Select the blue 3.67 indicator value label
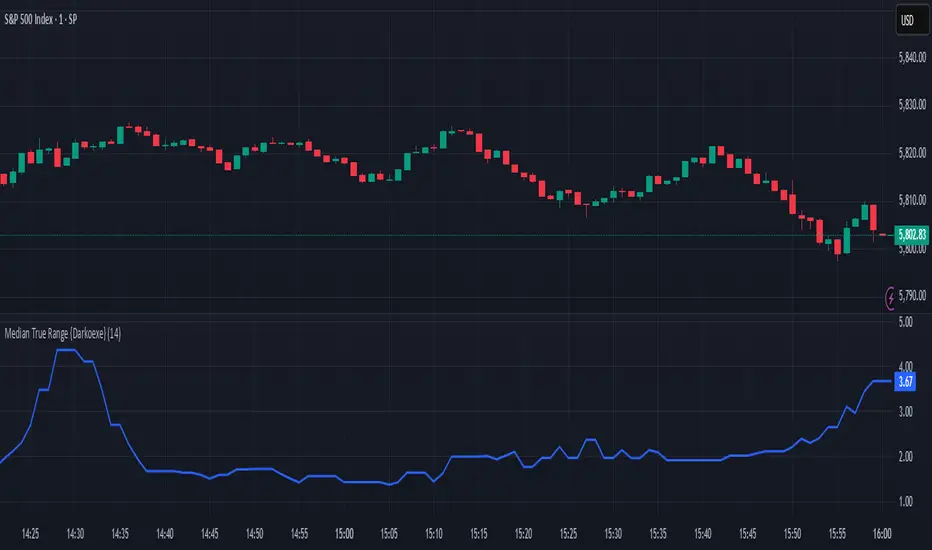The image size is (932, 550). 905,382
